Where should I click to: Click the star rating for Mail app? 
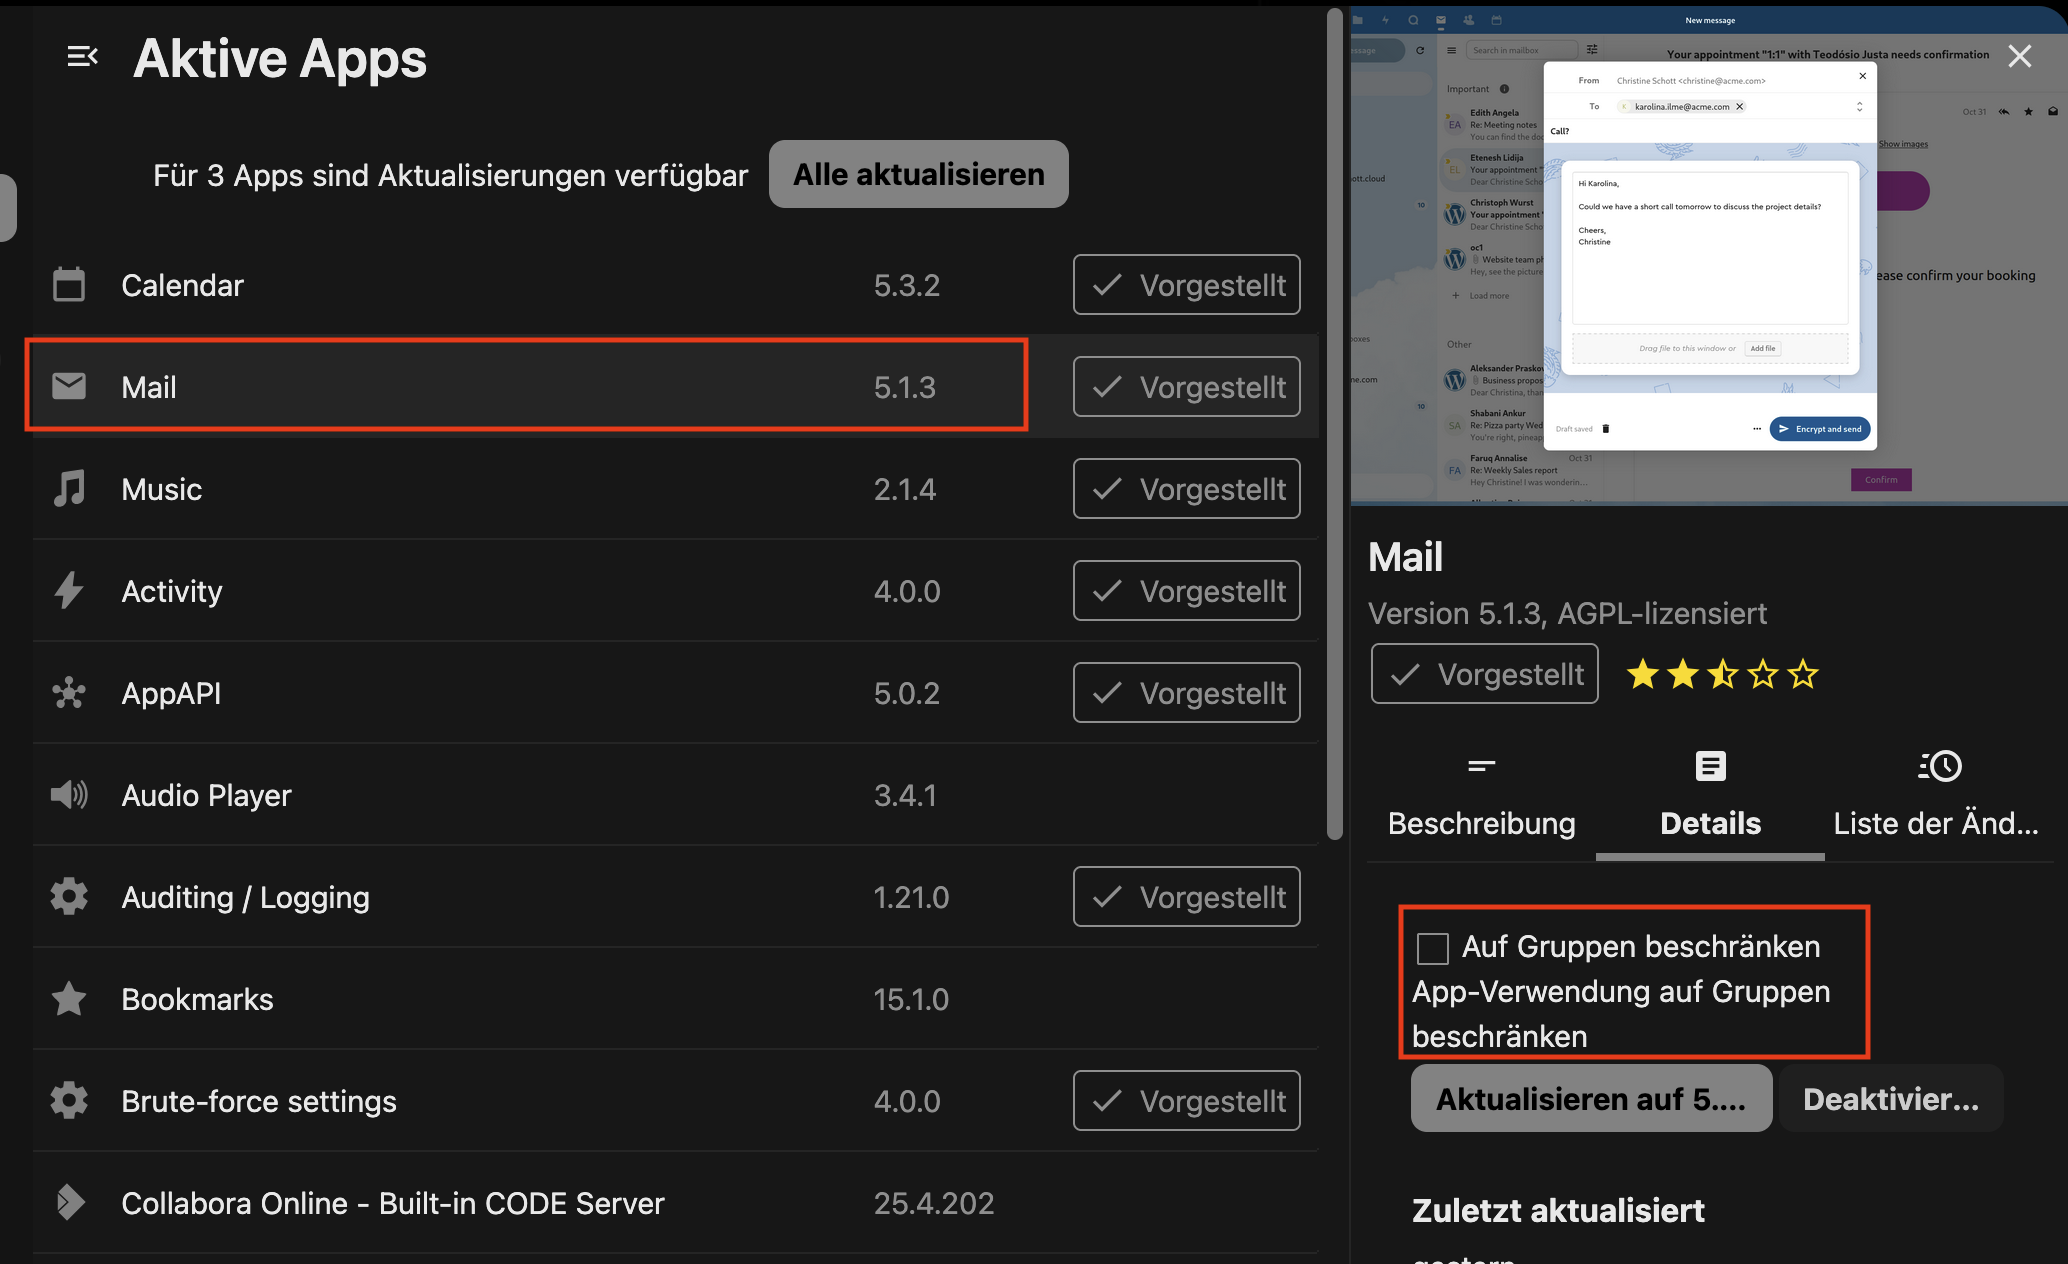(1722, 674)
